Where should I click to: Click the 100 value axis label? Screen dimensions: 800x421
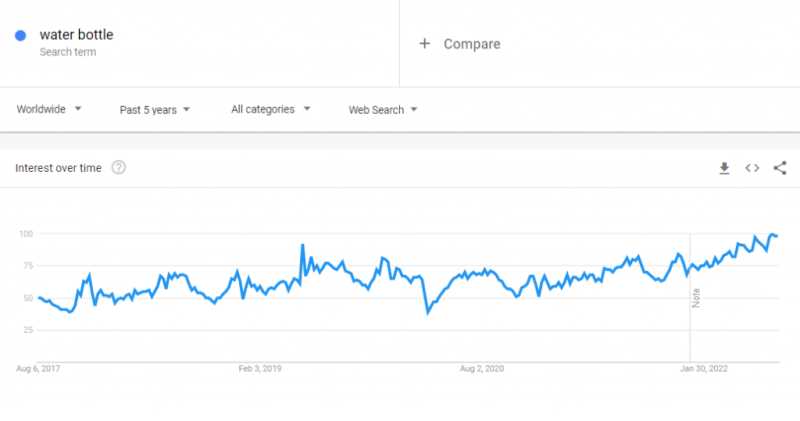tap(26, 234)
